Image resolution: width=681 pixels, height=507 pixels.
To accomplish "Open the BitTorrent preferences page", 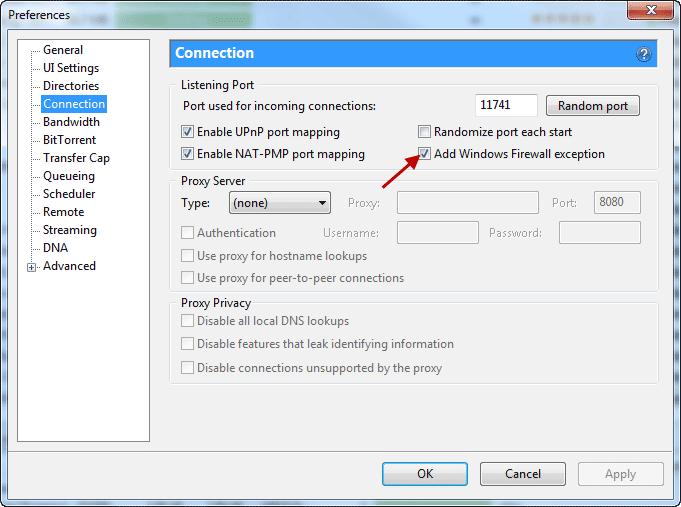I will (x=70, y=140).
